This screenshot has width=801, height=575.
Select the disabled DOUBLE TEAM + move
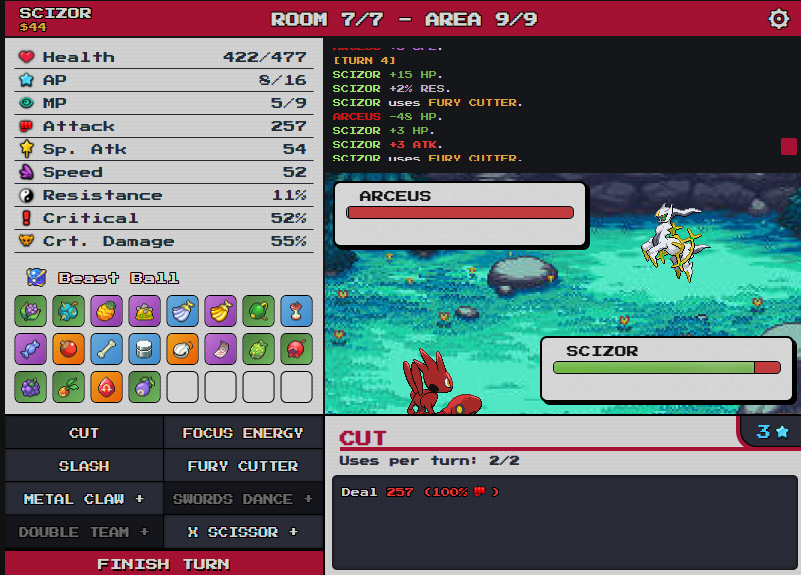point(84,532)
